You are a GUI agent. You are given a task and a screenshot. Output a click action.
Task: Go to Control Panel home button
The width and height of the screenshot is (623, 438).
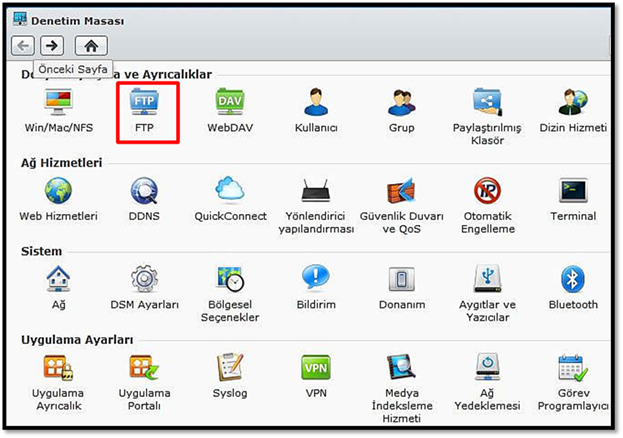[x=91, y=45]
